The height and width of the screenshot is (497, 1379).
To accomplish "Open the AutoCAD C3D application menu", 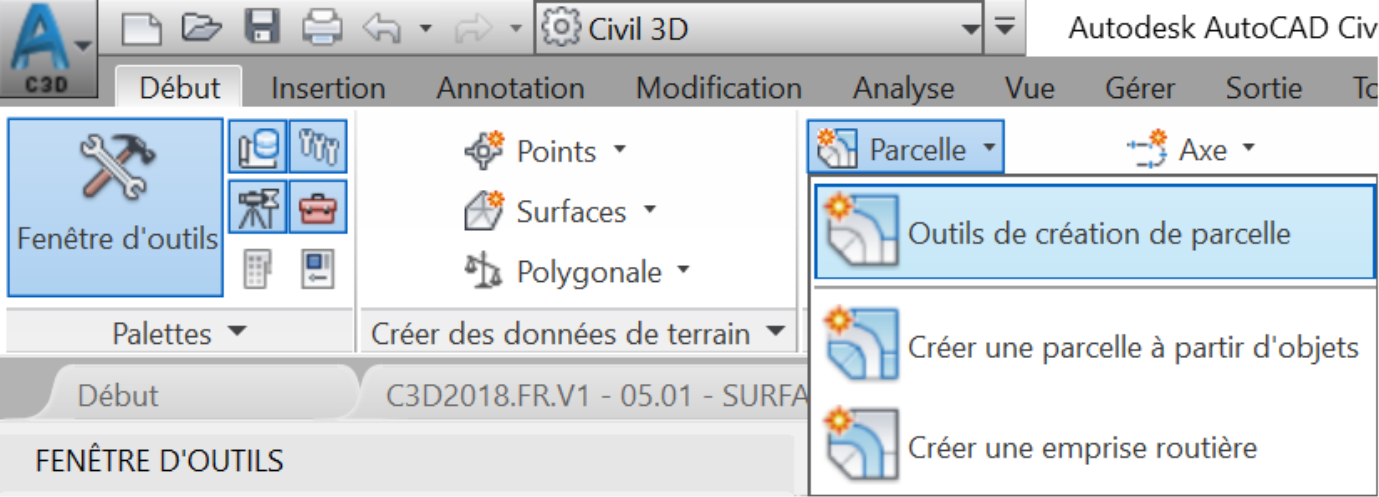I will pos(48,50).
